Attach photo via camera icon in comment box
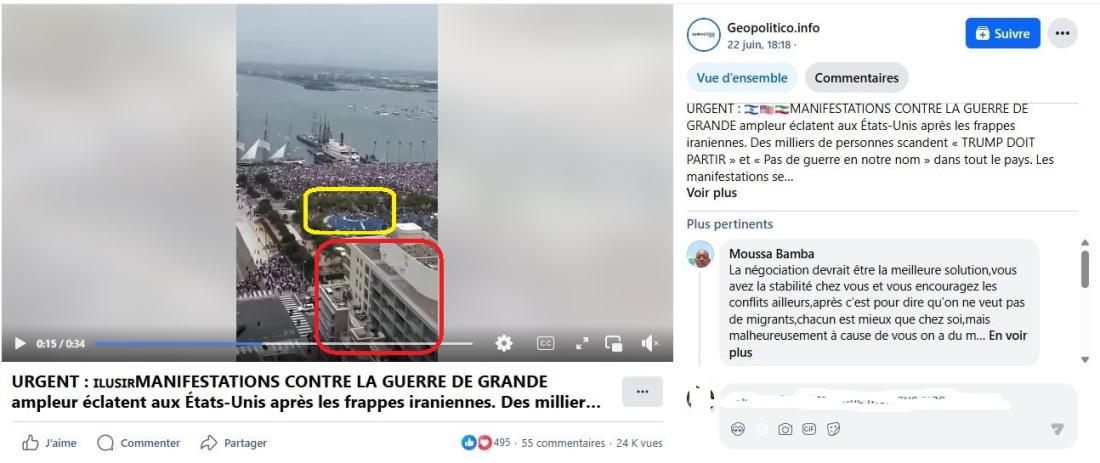 coord(785,429)
